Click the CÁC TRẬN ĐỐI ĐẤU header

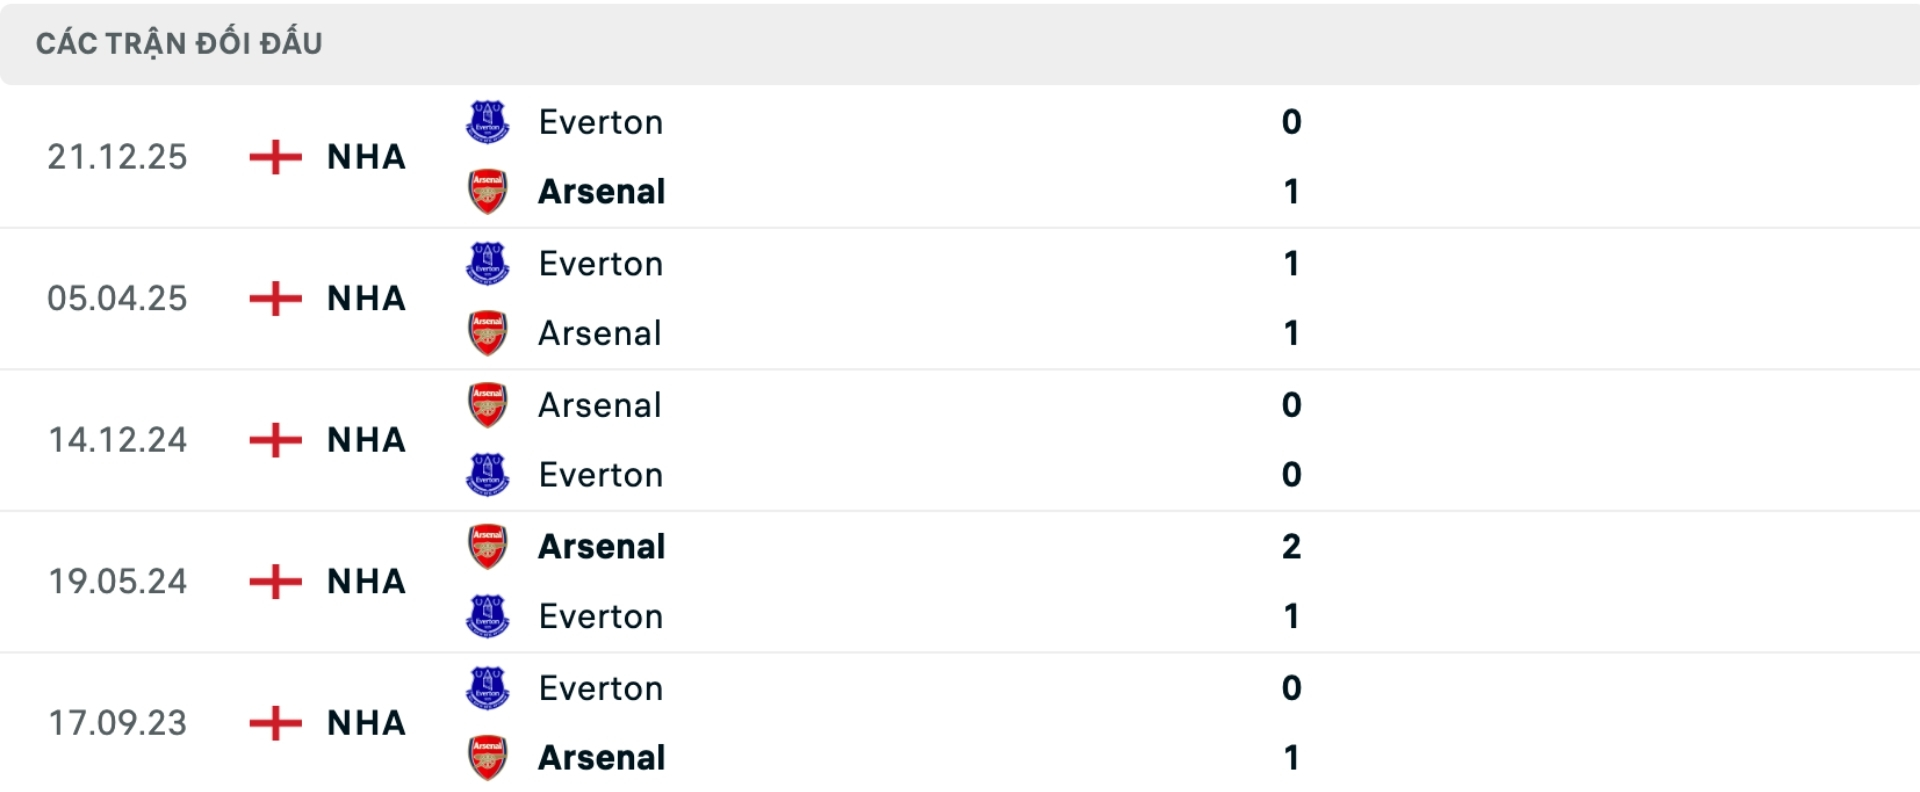pyautogui.click(x=180, y=41)
